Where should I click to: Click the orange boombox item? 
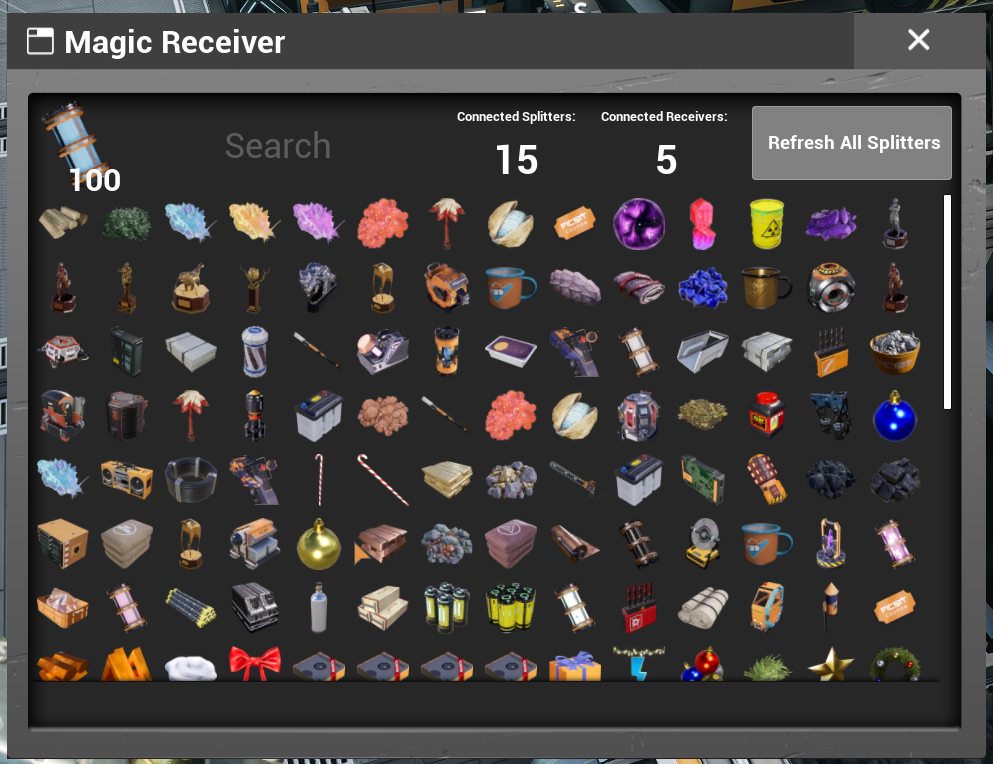pyautogui.click(x=127, y=480)
